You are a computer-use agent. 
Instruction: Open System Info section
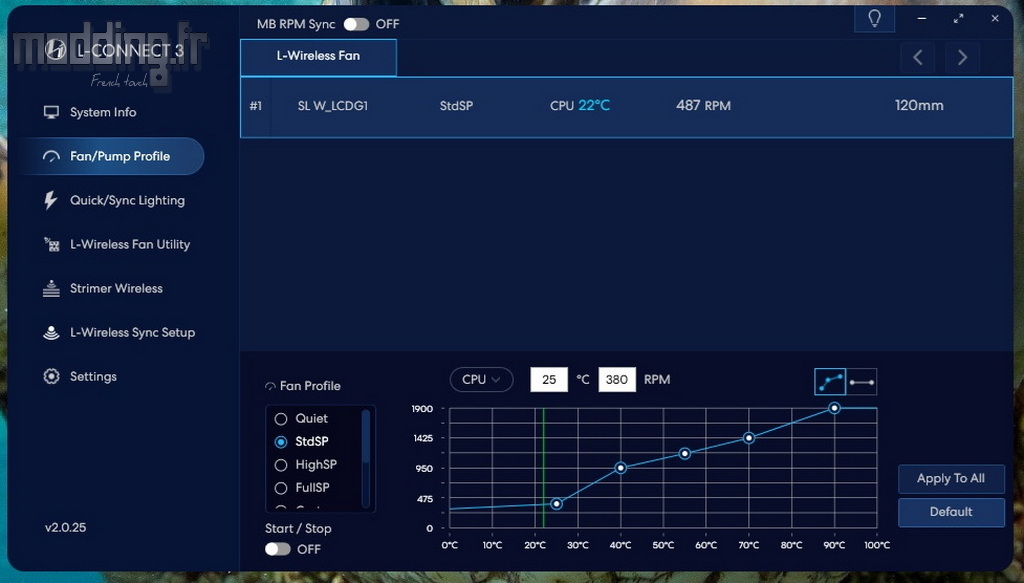103,112
